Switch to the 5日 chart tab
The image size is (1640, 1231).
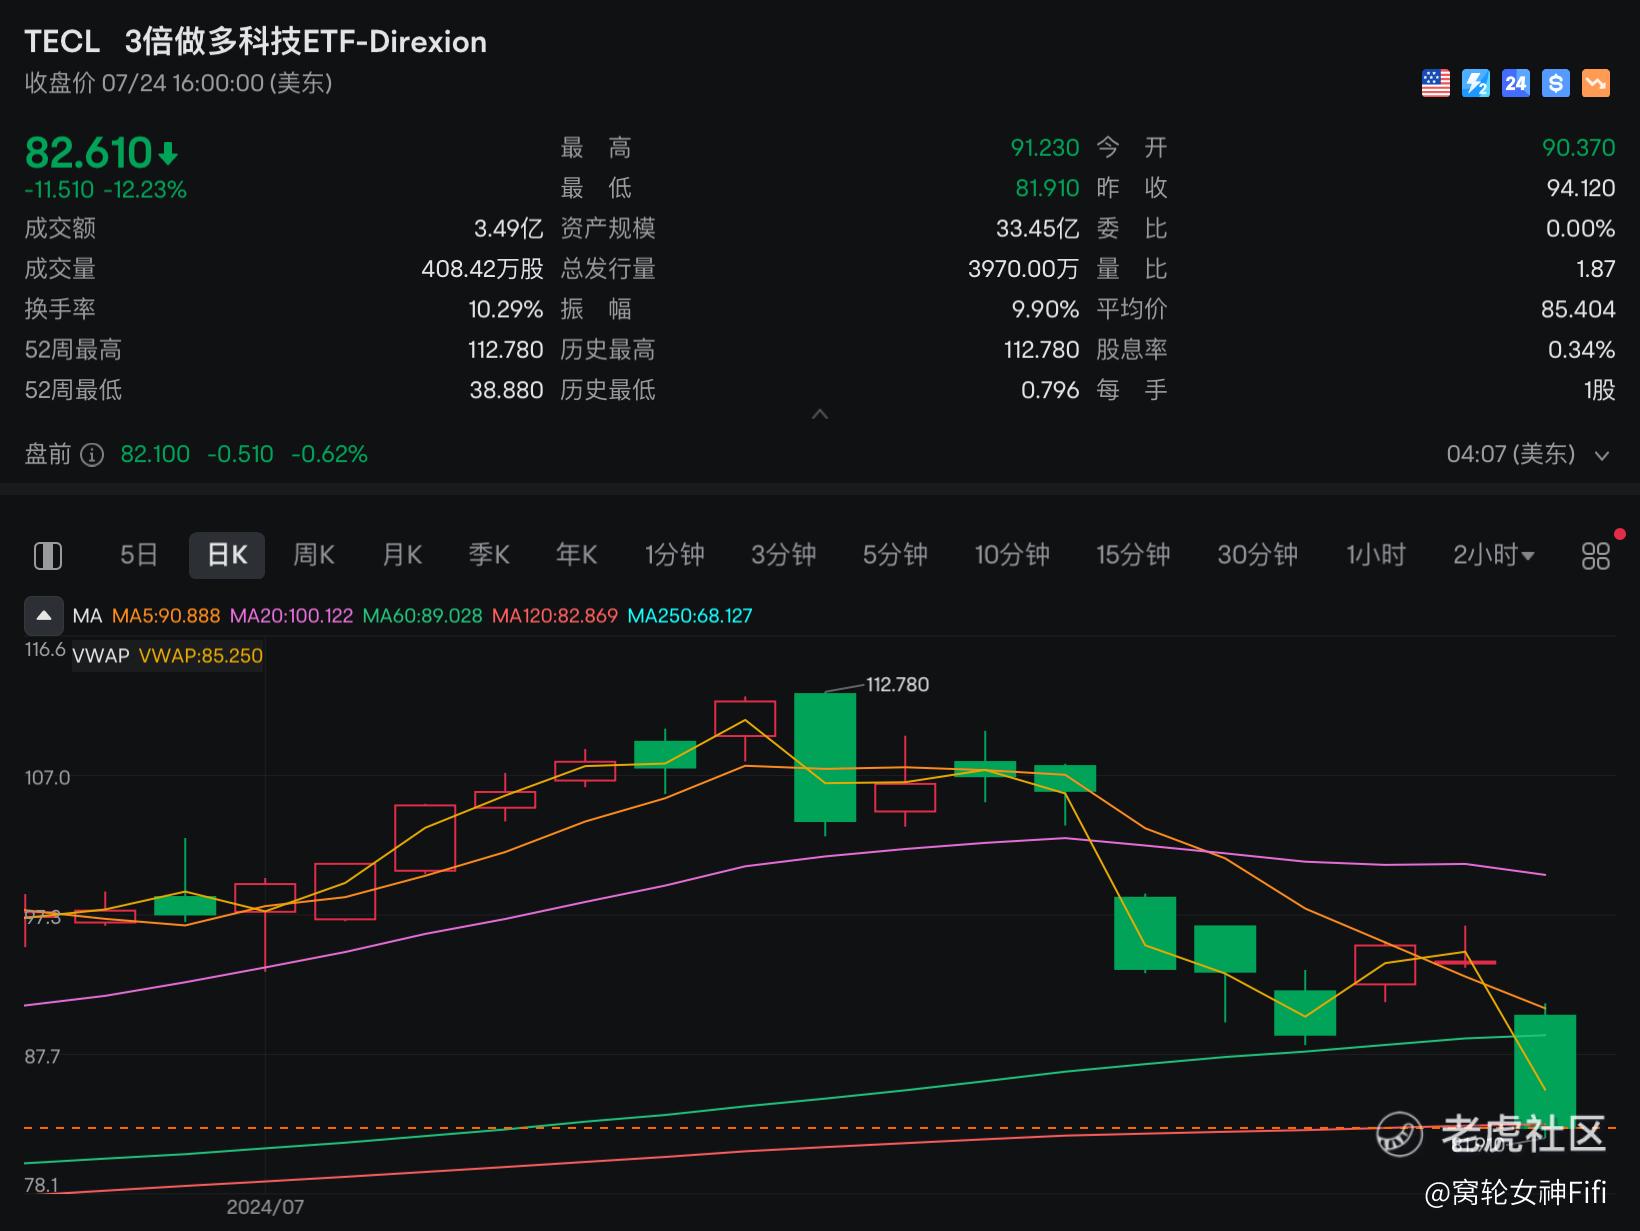coord(139,555)
